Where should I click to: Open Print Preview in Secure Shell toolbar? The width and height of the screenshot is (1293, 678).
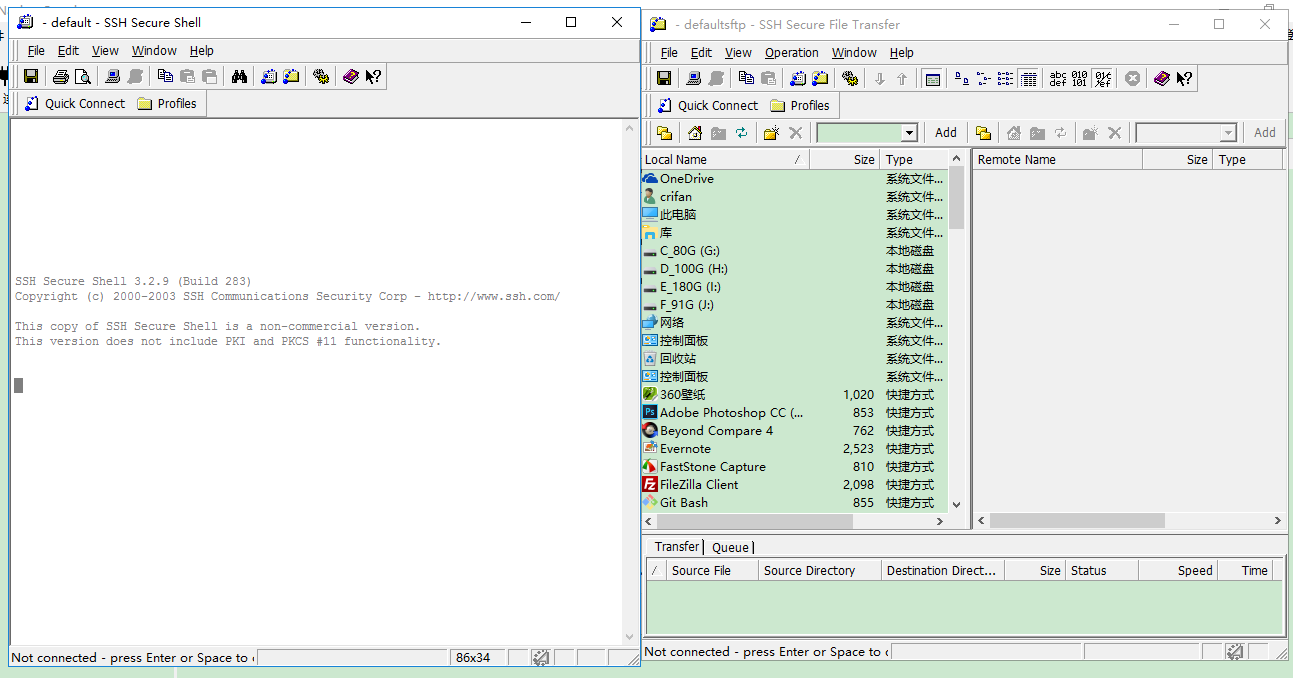coord(83,76)
